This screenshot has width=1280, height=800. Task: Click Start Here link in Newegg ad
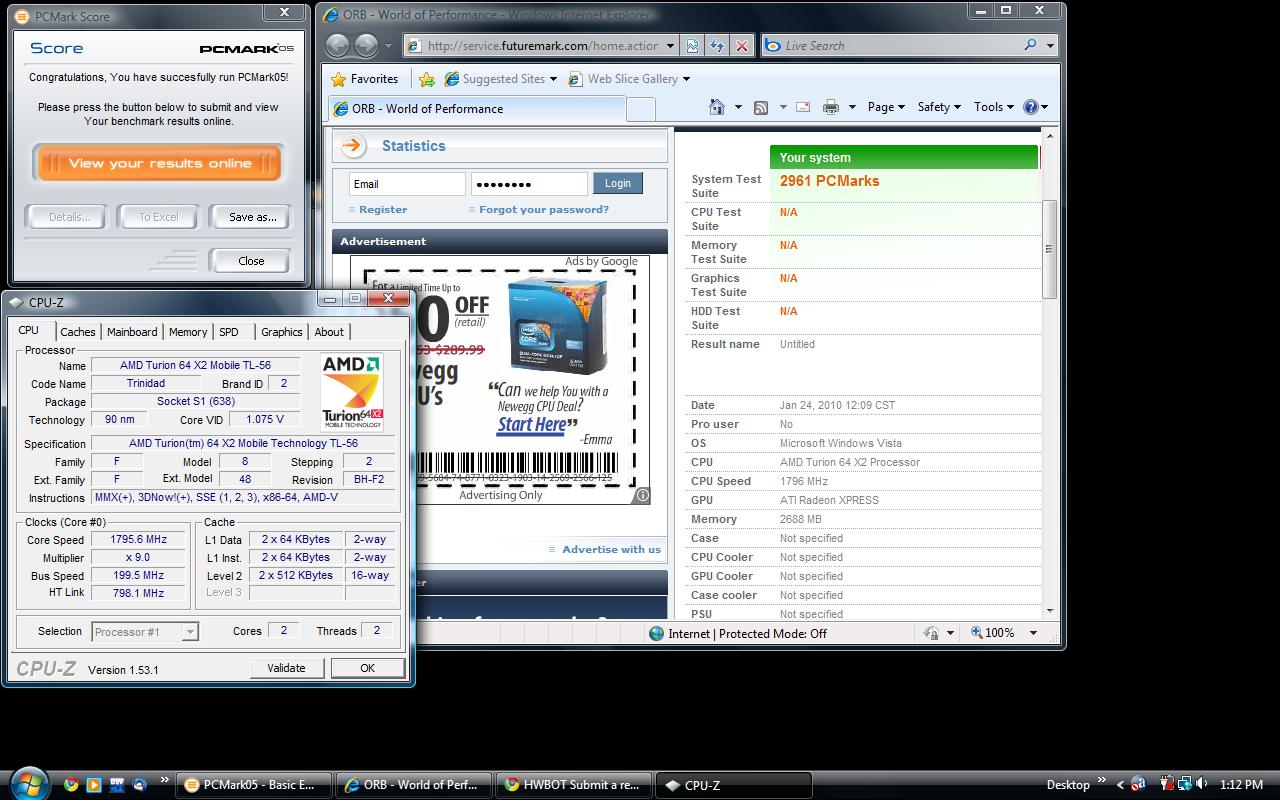(532, 424)
